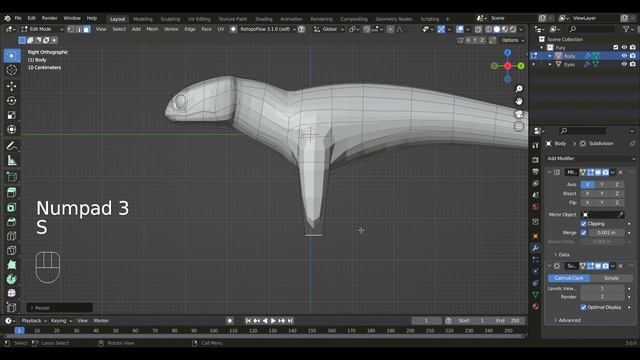This screenshot has height=360, width=640.
Task: Select the Transform tool
Action: point(12,130)
